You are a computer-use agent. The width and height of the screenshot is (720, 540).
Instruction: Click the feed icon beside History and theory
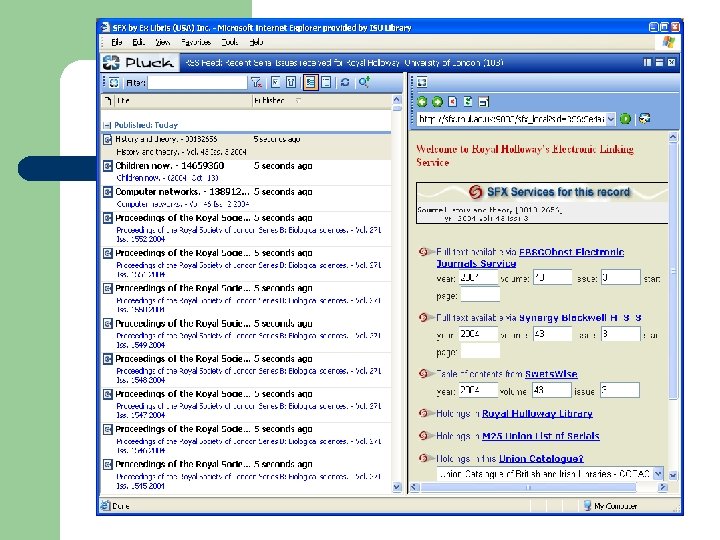point(108,139)
